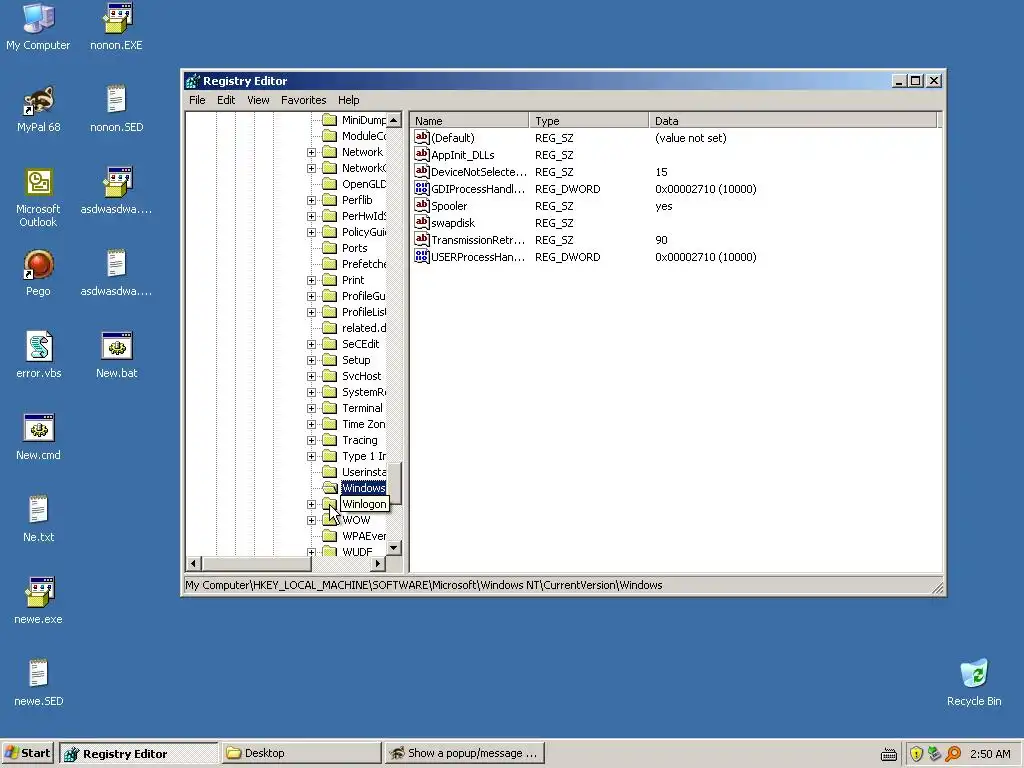Select the nonon.EXE desktop icon
This screenshot has height=768, width=1024.
(116, 20)
